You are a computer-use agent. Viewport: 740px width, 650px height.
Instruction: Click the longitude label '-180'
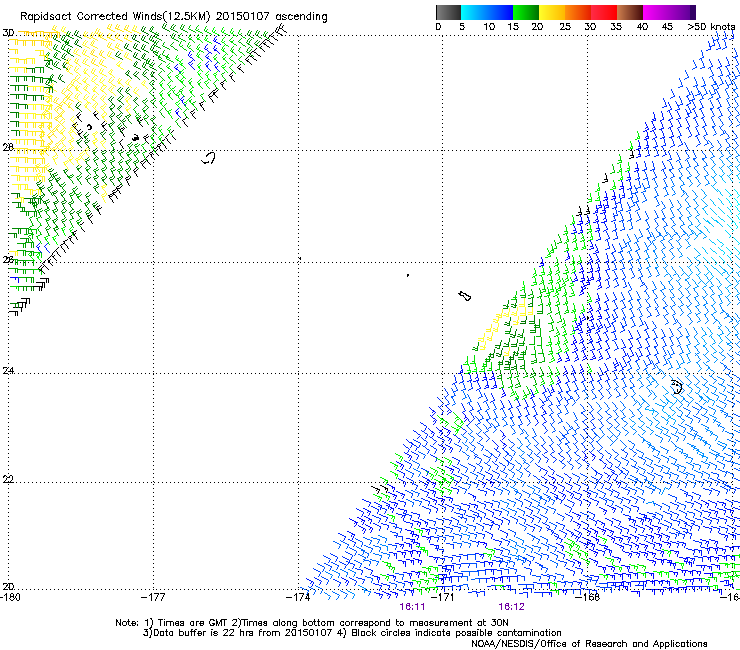tap(10, 597)
